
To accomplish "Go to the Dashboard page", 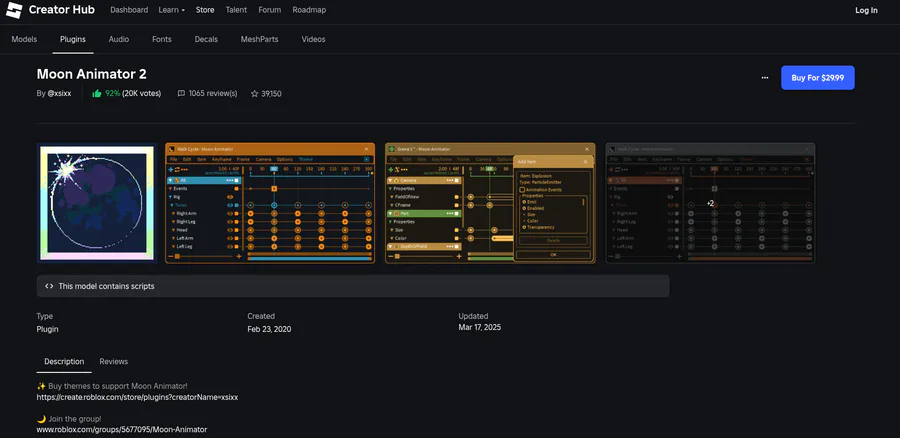I will (129, 10).
